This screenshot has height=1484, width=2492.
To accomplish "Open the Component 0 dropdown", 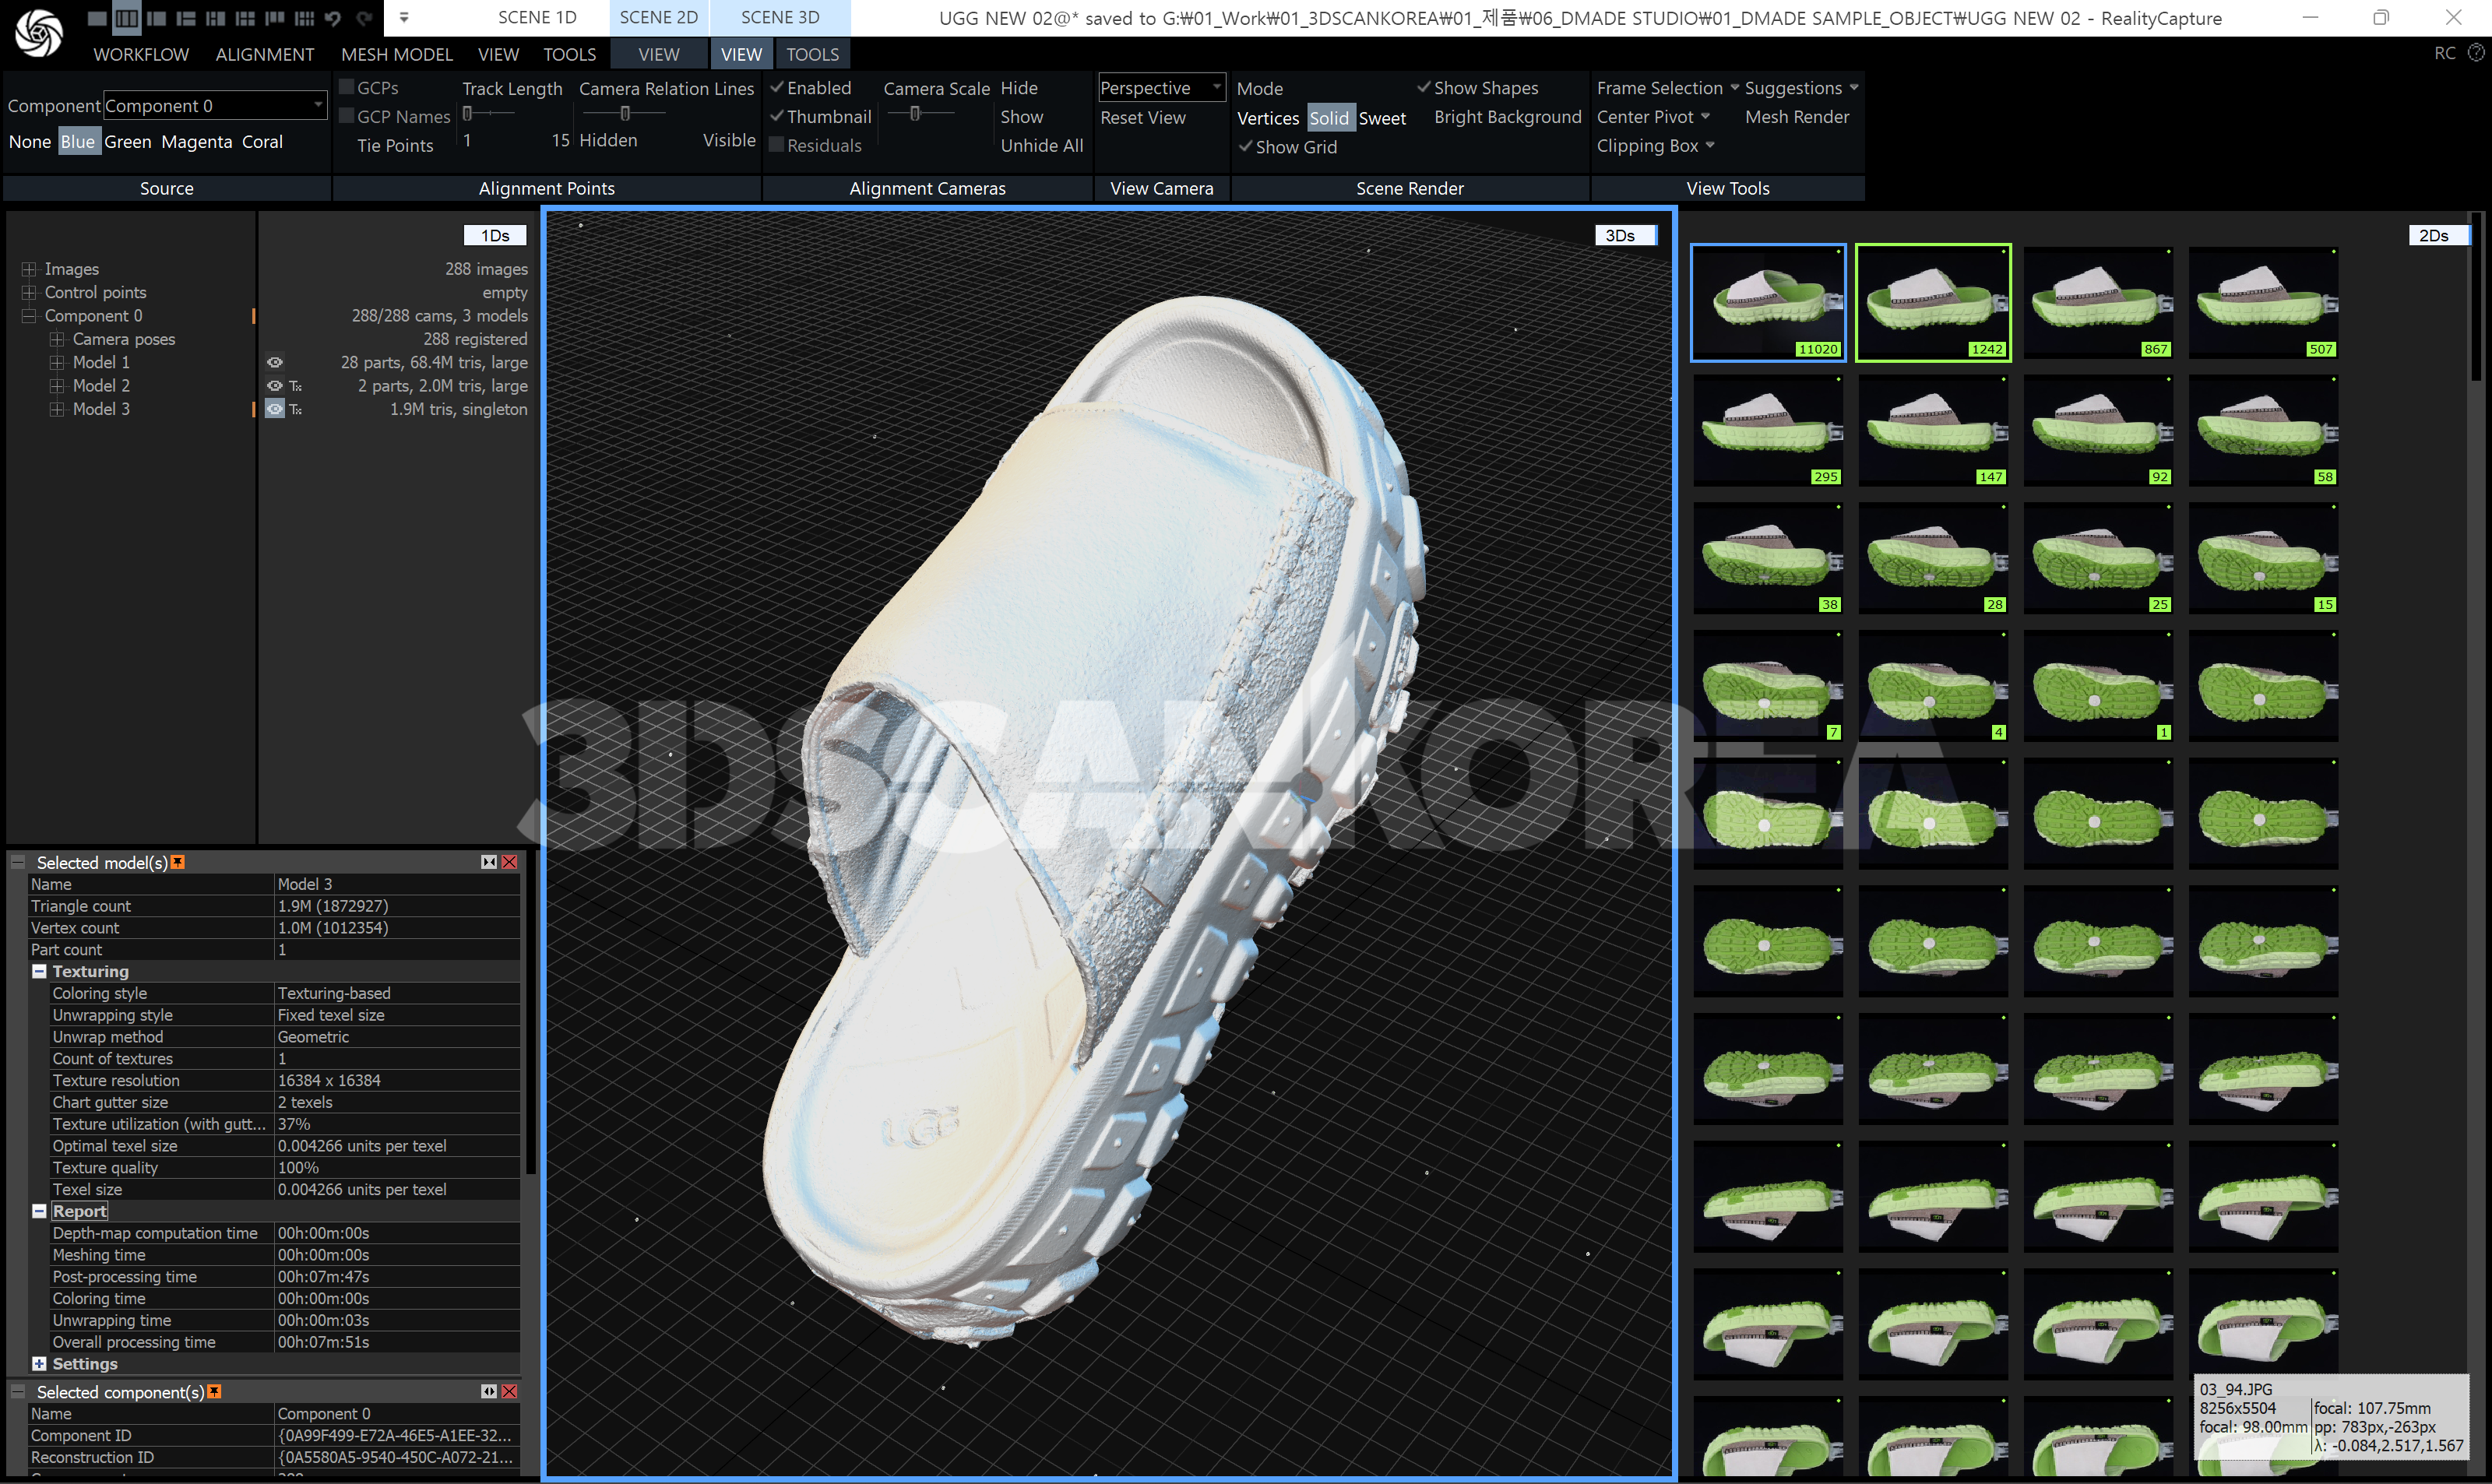I will coord(318,105).
